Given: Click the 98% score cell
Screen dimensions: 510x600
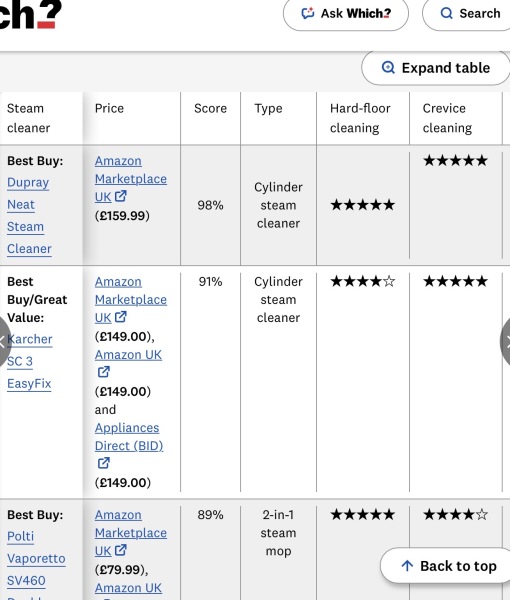Looking at the screenshot, I should point(210,205).
